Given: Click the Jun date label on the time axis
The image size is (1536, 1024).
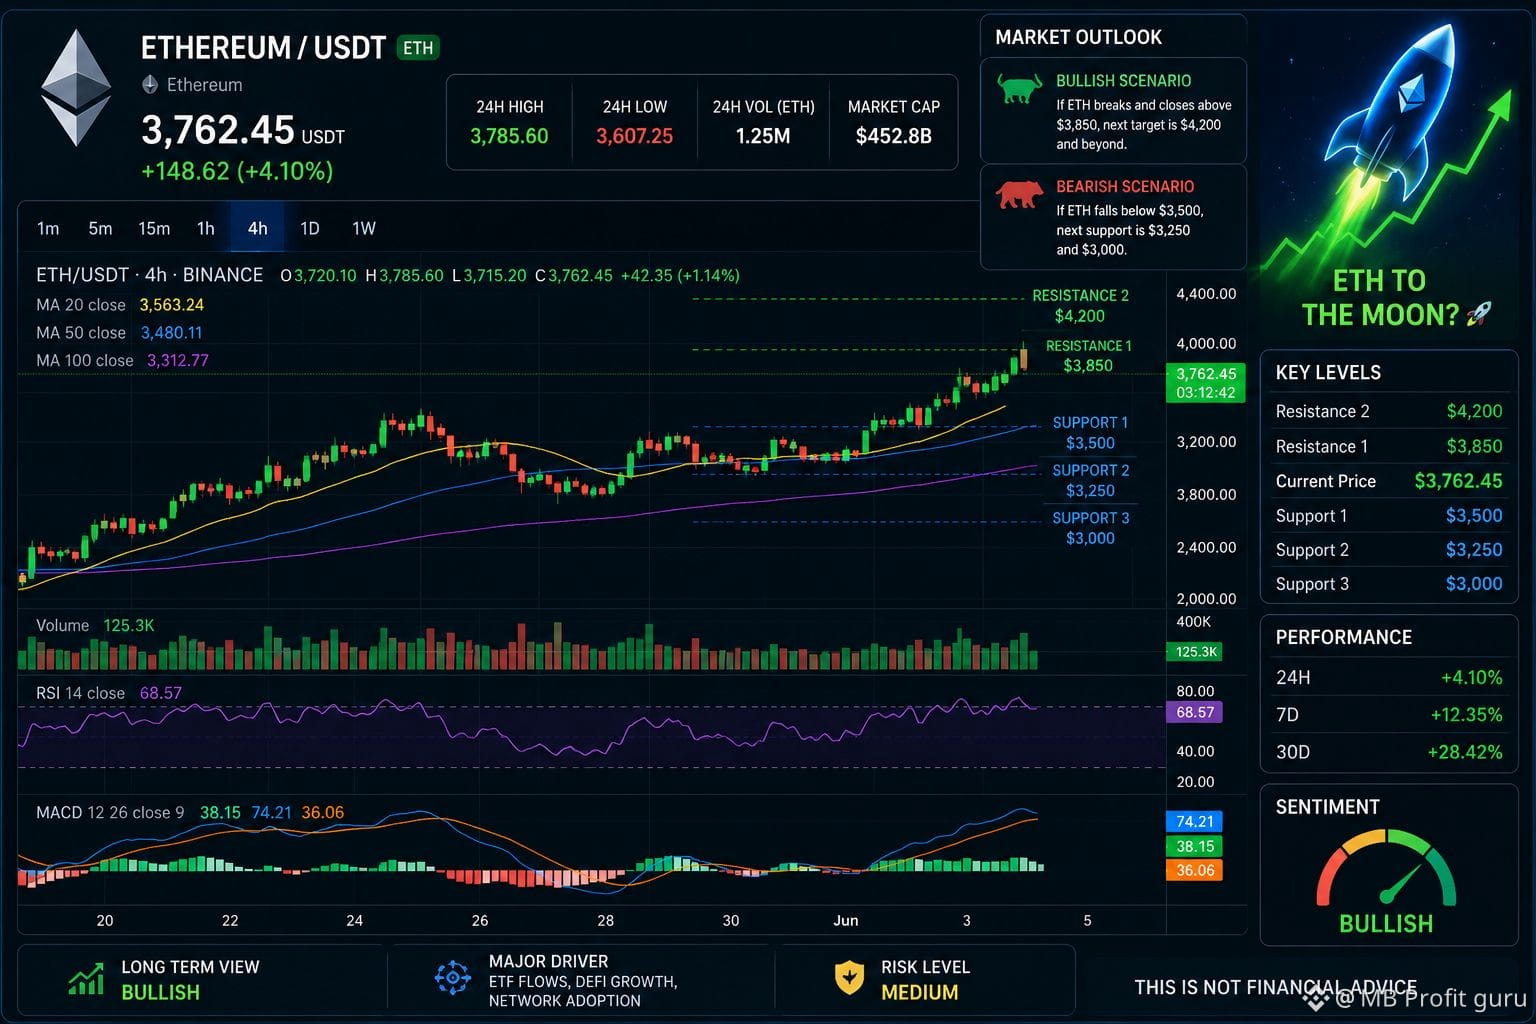Looking at the screenshot, I should point(846,920).
